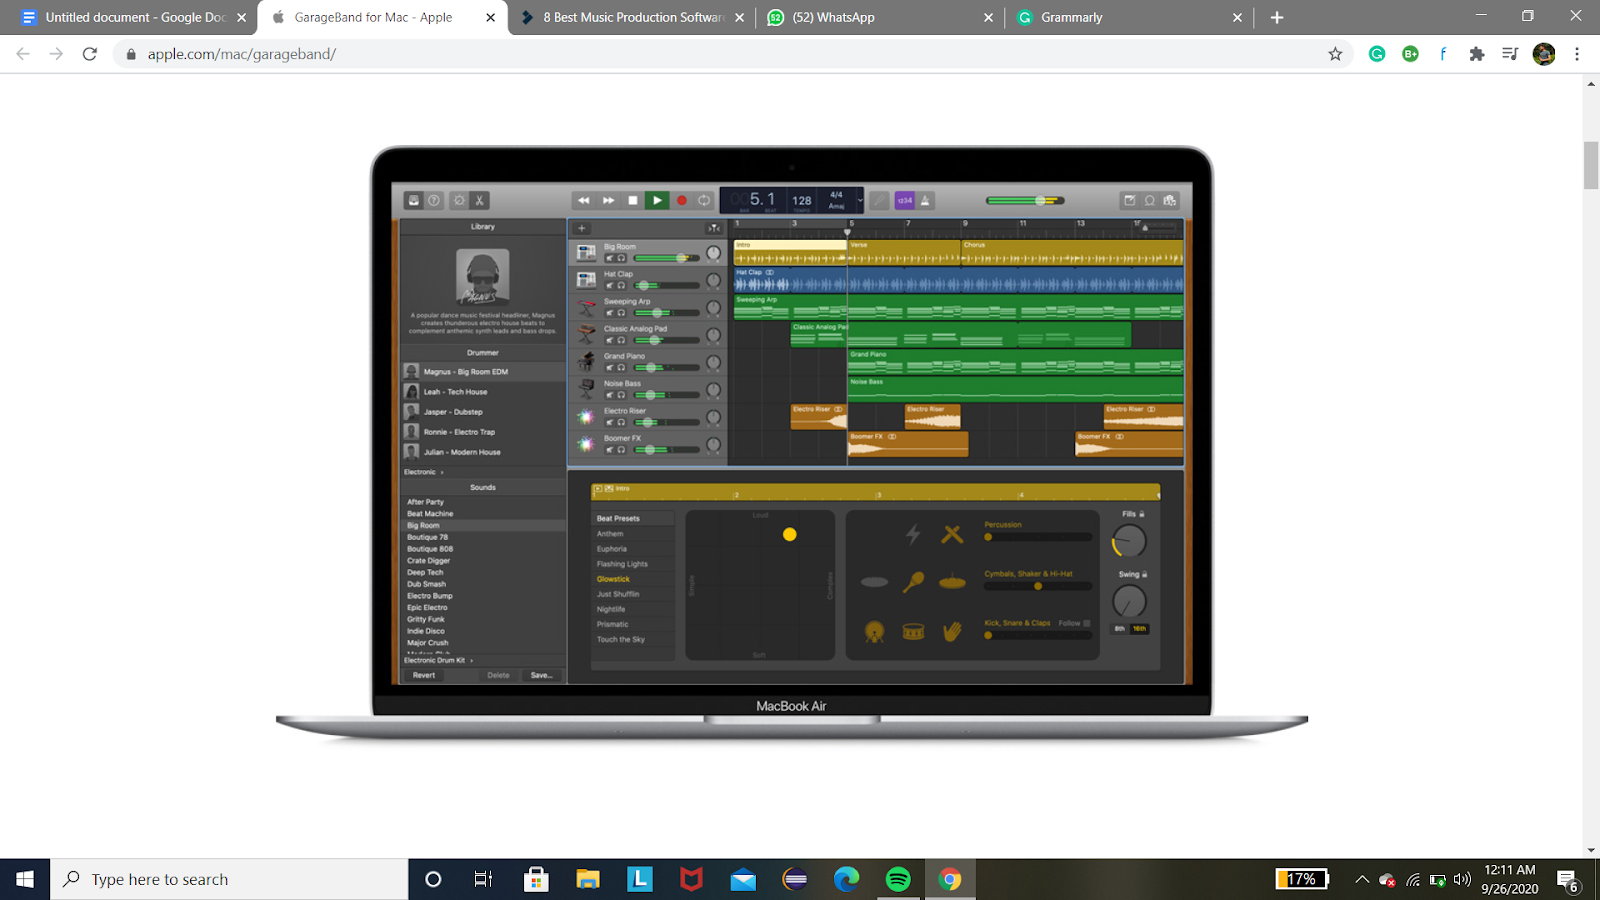Open a new Chrome tab
Viewport: 1600px width, 900px height.
pos(1277,17)
